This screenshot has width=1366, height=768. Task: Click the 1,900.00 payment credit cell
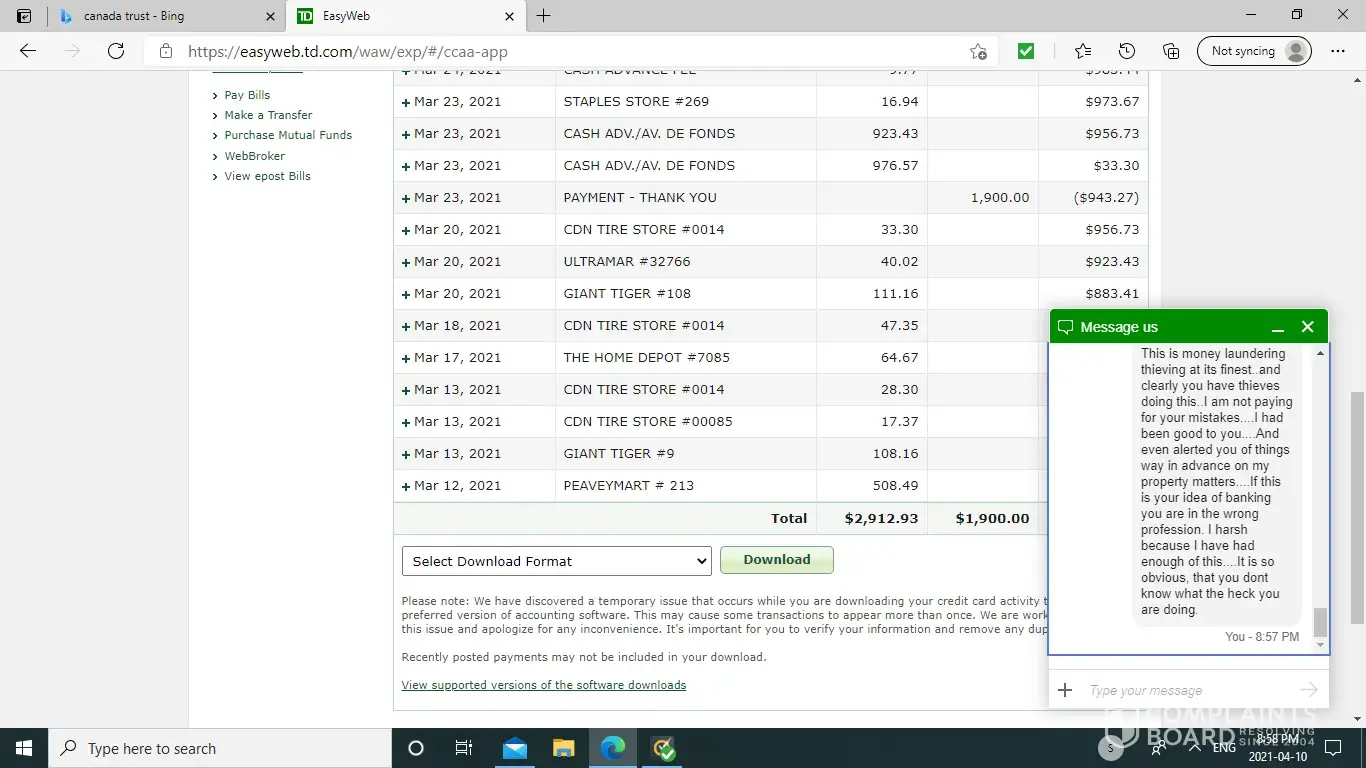point(983,198)
